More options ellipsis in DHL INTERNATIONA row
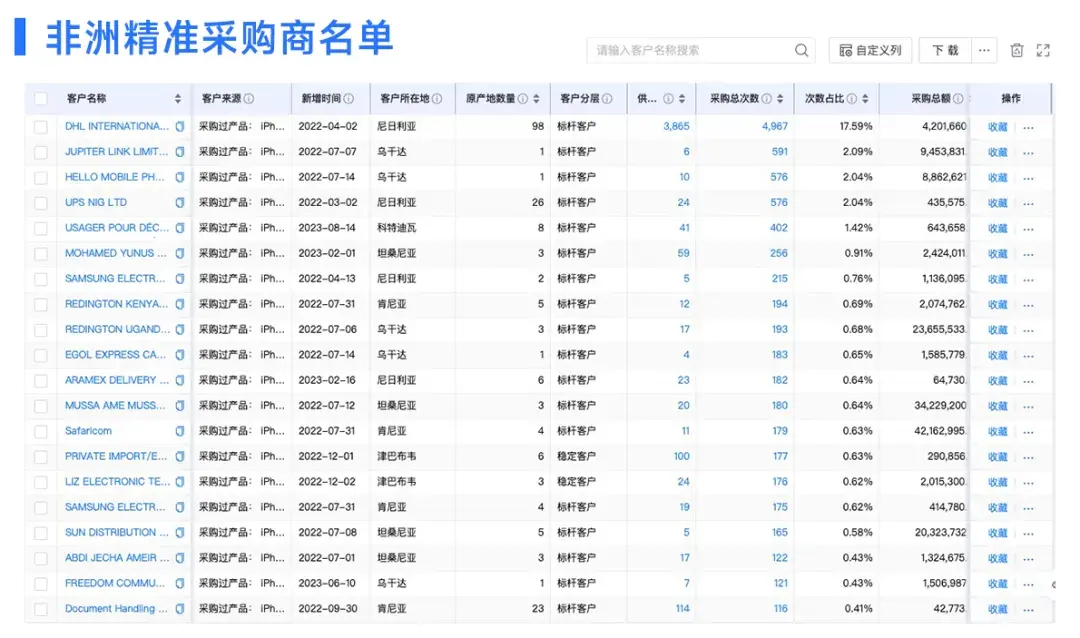1080x638 pixels. point(1028,127)
